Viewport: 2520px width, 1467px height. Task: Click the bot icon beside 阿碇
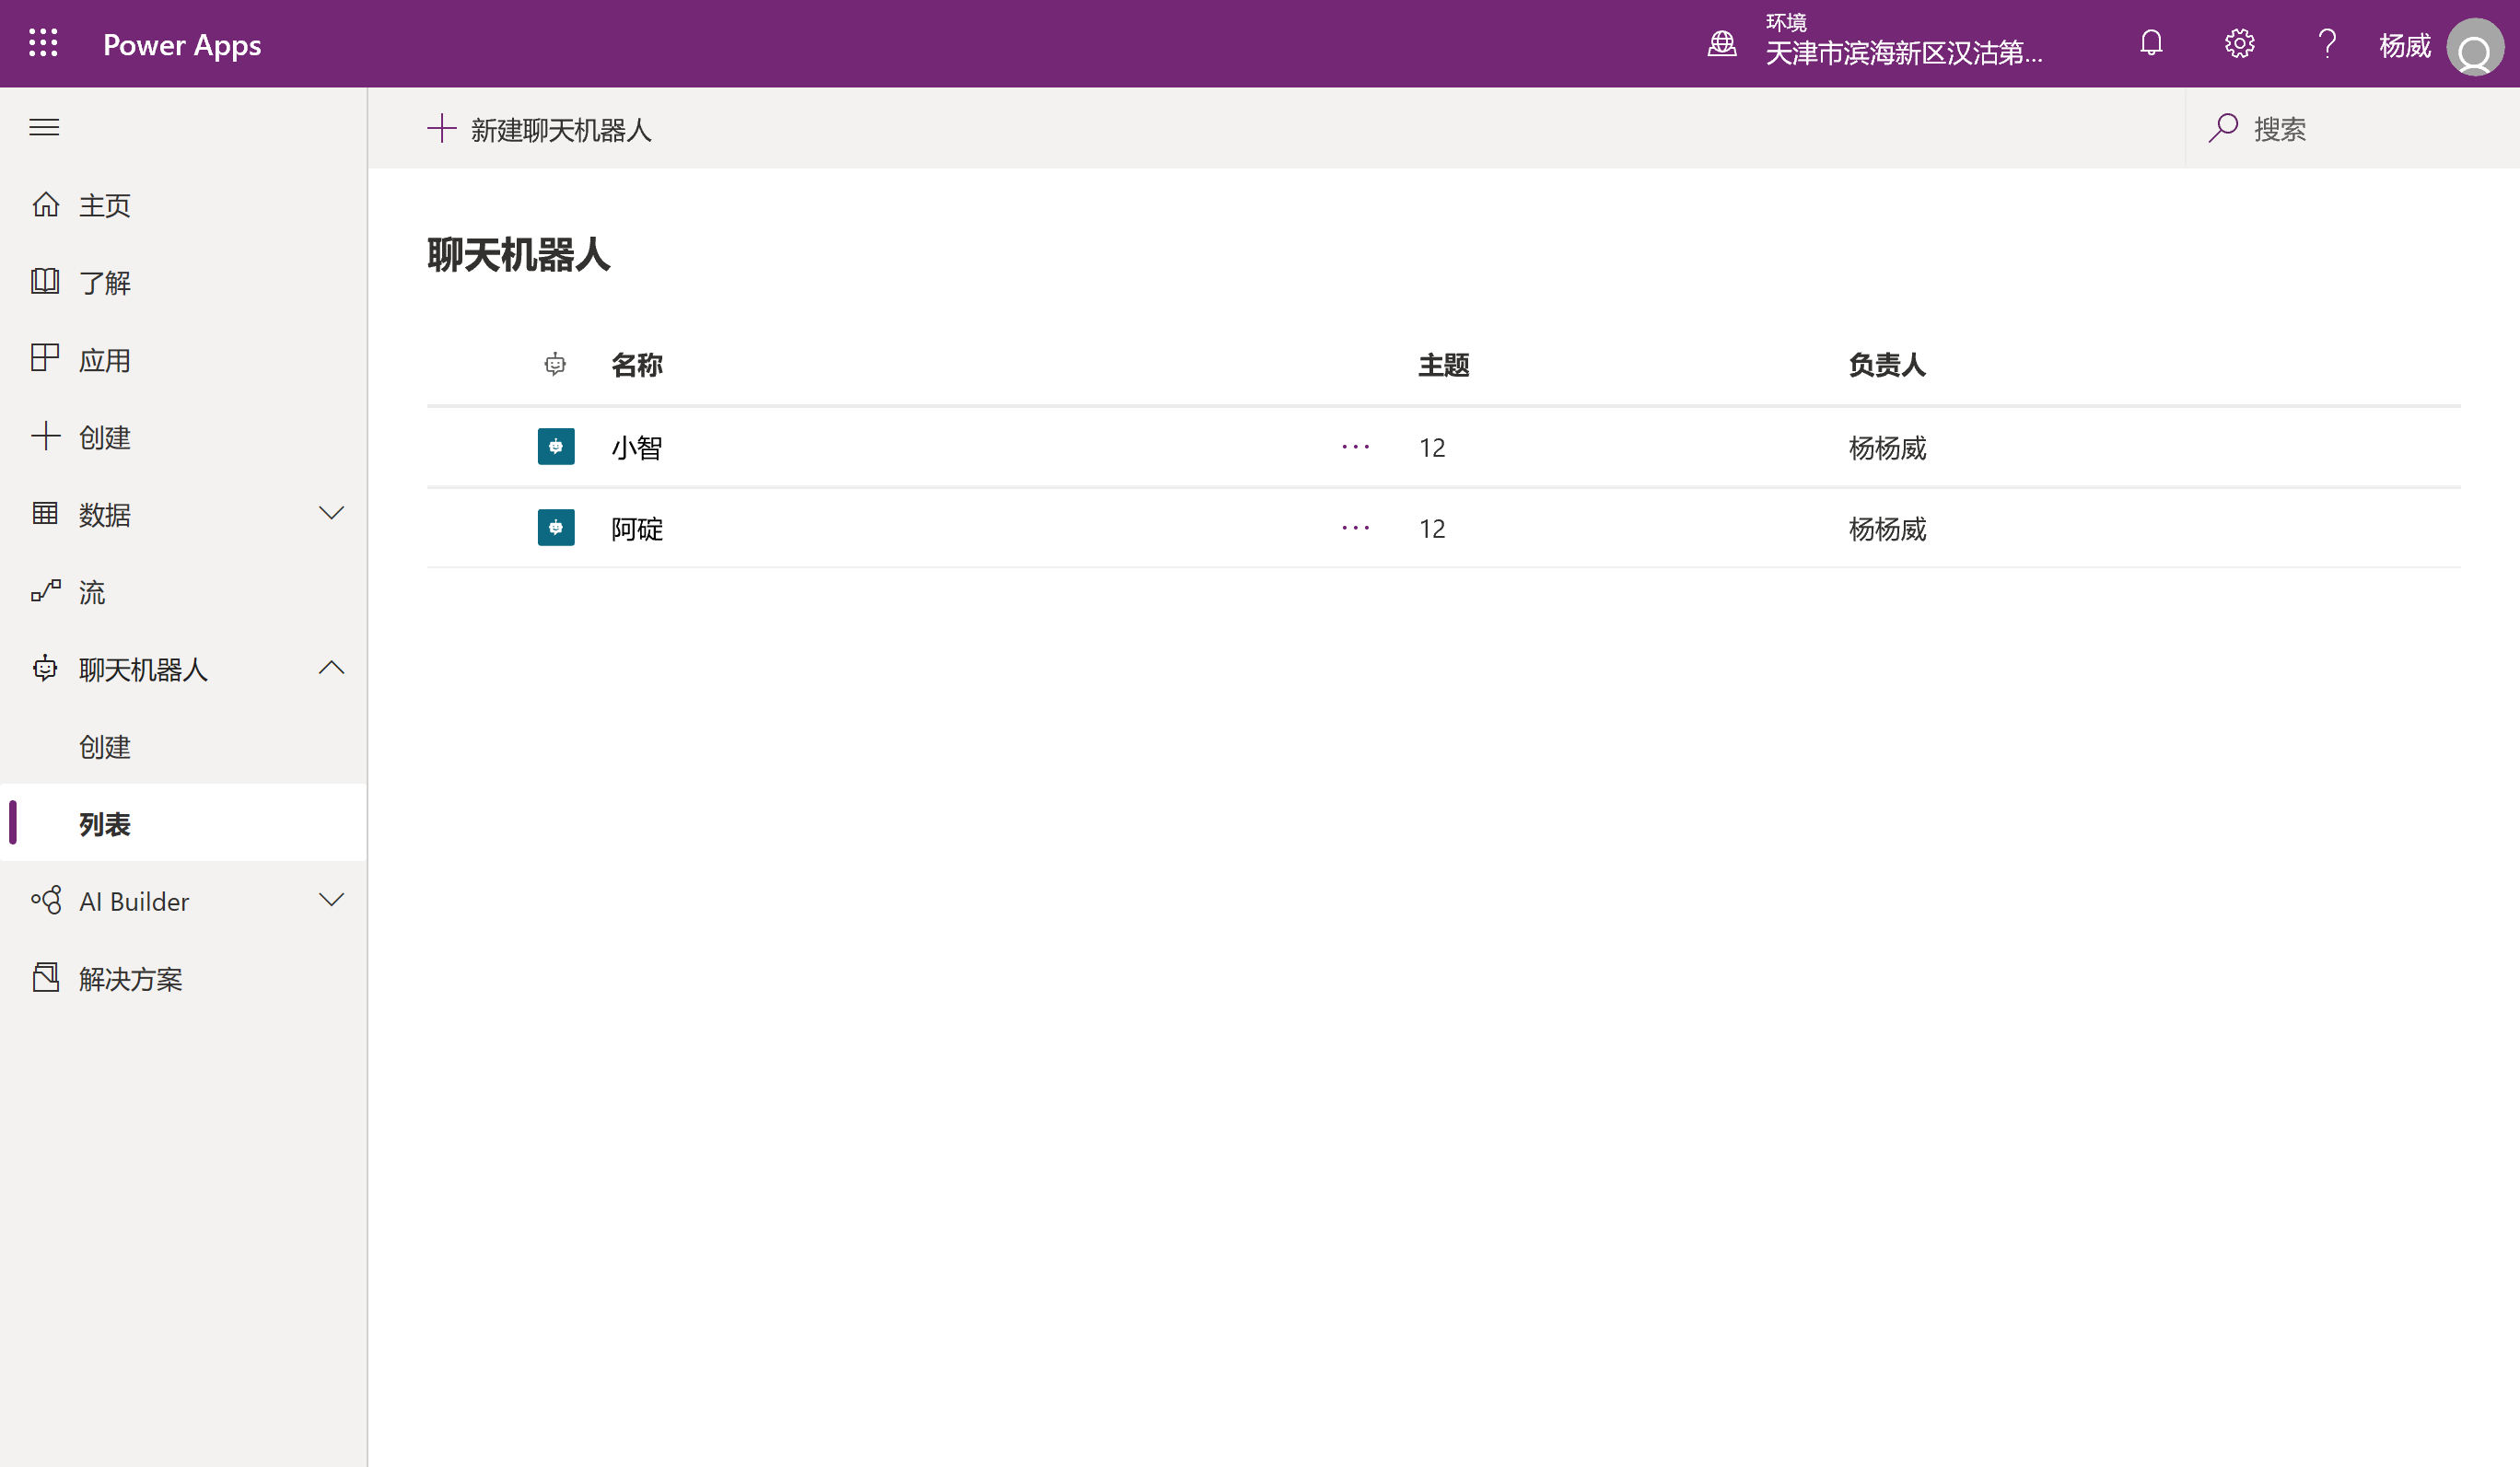click(x=556, y=527)
